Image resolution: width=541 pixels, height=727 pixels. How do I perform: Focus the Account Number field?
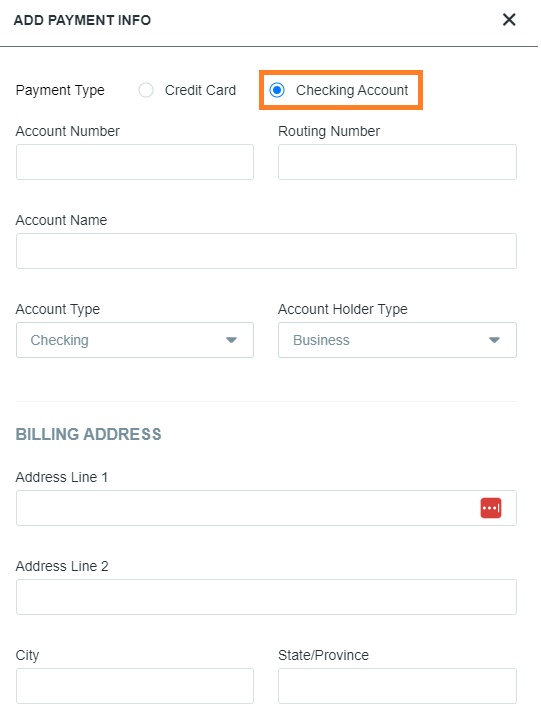point(135,163)
